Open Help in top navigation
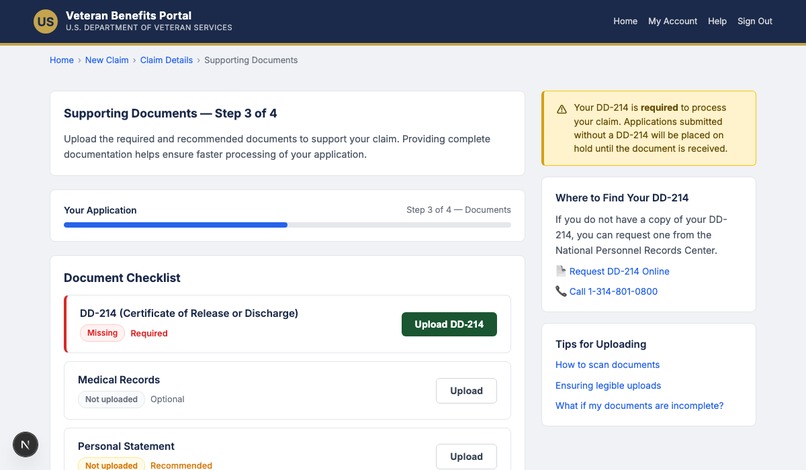Viewport: 806px width, 470px height. pos(717,21)
